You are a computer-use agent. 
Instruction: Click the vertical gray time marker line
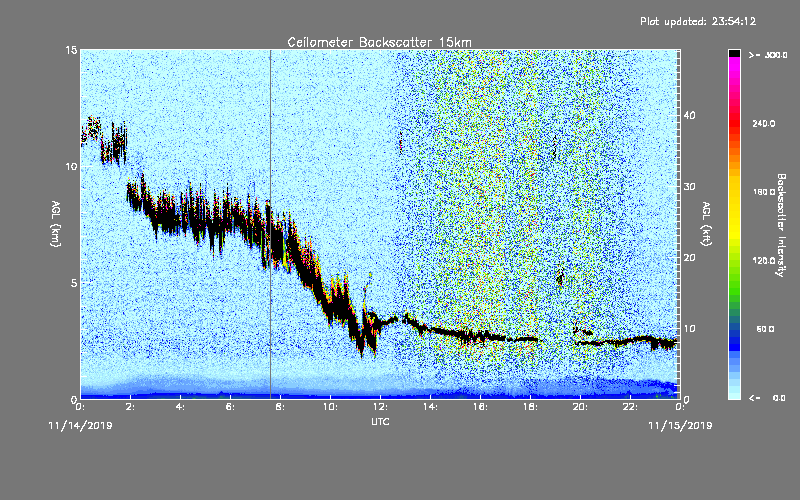pyautogui.click(x=270, y=224)
